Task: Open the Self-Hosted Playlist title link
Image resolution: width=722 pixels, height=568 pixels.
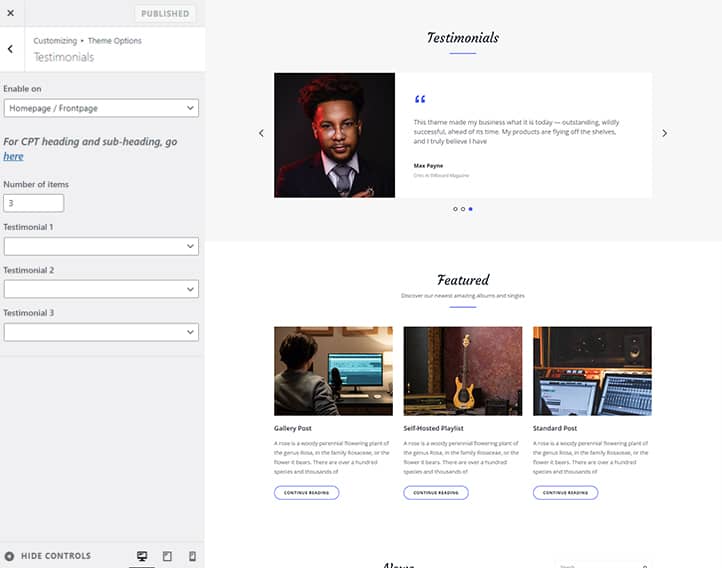Action: [433, 428]
